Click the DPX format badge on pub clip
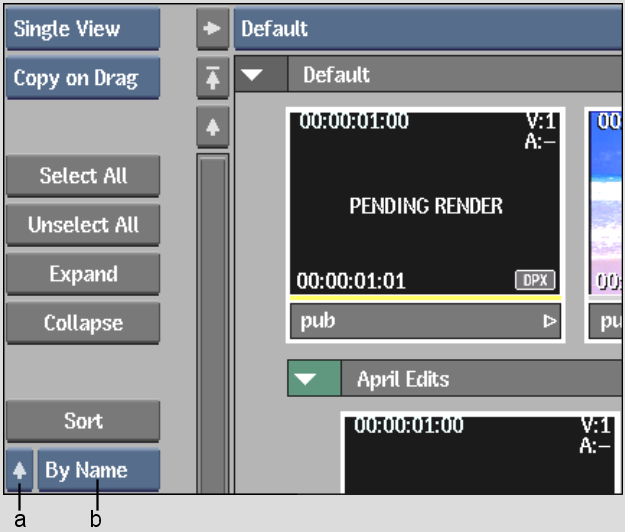Image resolution: width=625 pixels, height=532 pixels. point(535,280)
